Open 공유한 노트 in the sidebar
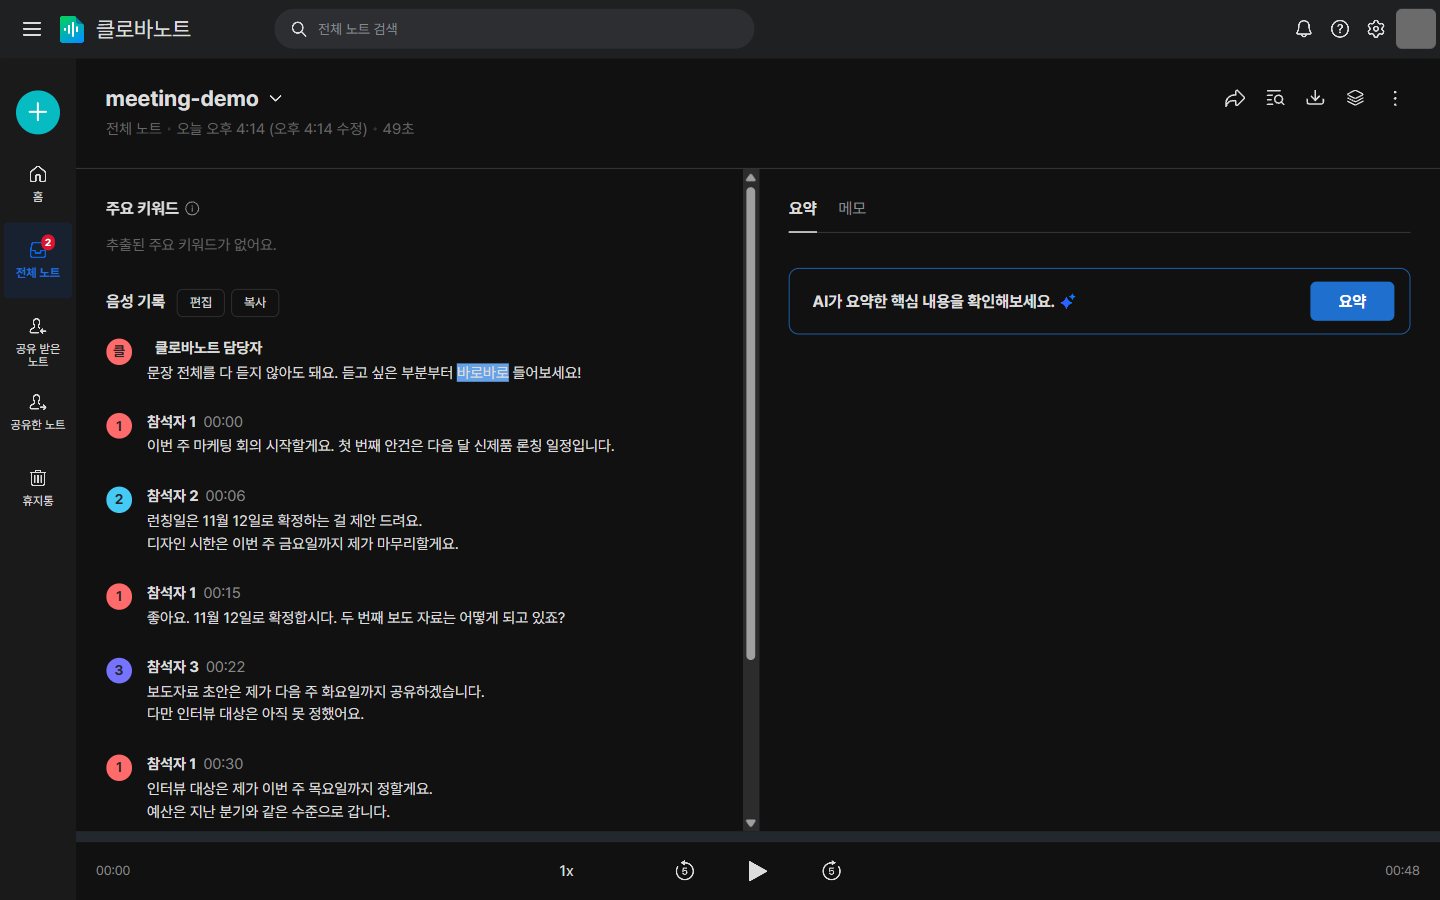Viewport: 1440px width, 900px height. (38, 411)
